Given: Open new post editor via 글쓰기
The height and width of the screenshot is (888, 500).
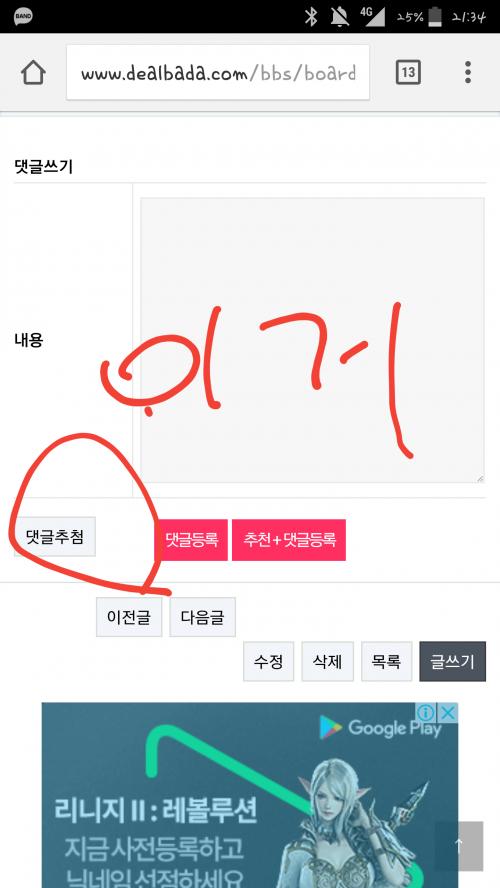Looking at the screenshot, I should (452, 661).
